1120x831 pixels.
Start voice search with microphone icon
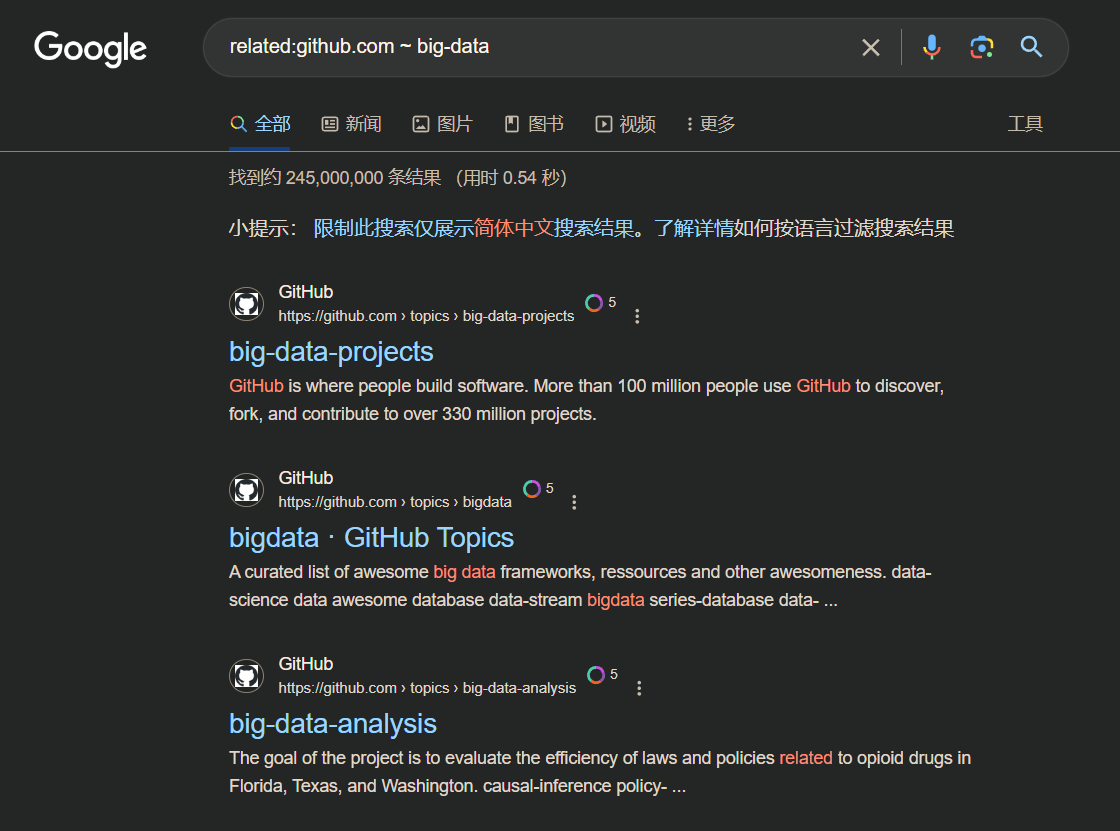[931, 47]
